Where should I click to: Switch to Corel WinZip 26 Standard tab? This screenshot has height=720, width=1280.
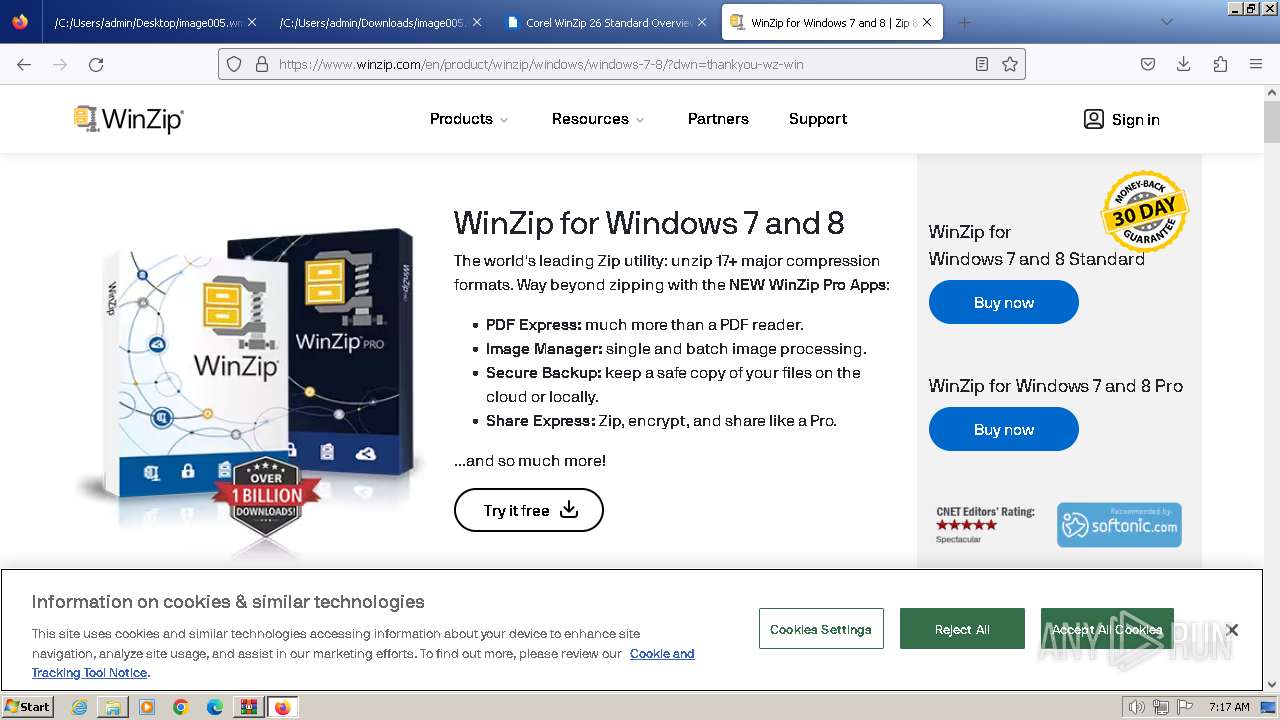(x=608, y=22)
